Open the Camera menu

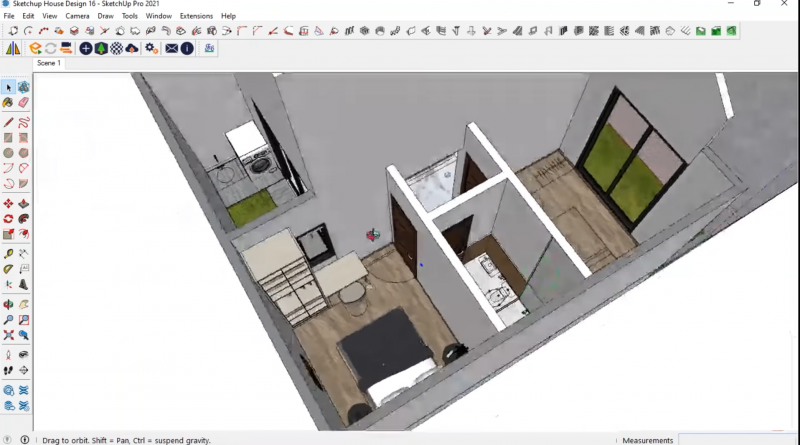(77, 16)
